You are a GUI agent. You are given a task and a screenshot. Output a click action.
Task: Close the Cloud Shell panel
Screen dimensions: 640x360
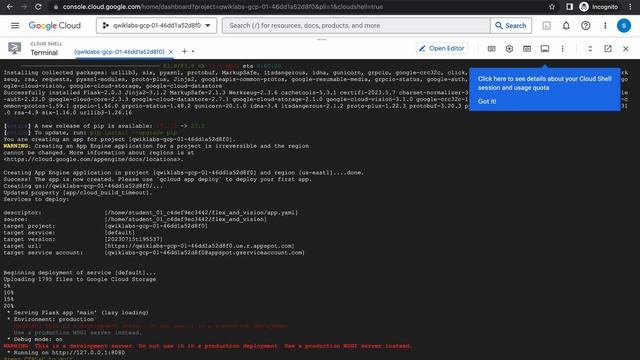click(x=626, y=49)
